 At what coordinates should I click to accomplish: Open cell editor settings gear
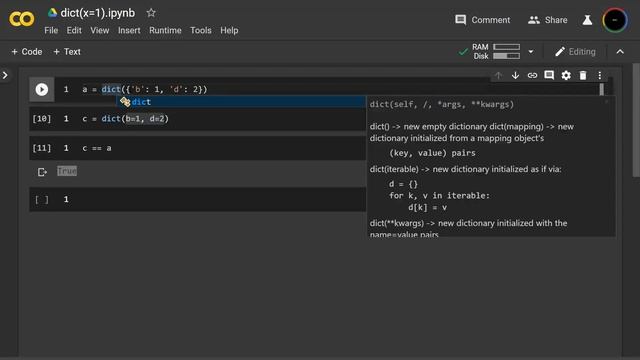566,75
